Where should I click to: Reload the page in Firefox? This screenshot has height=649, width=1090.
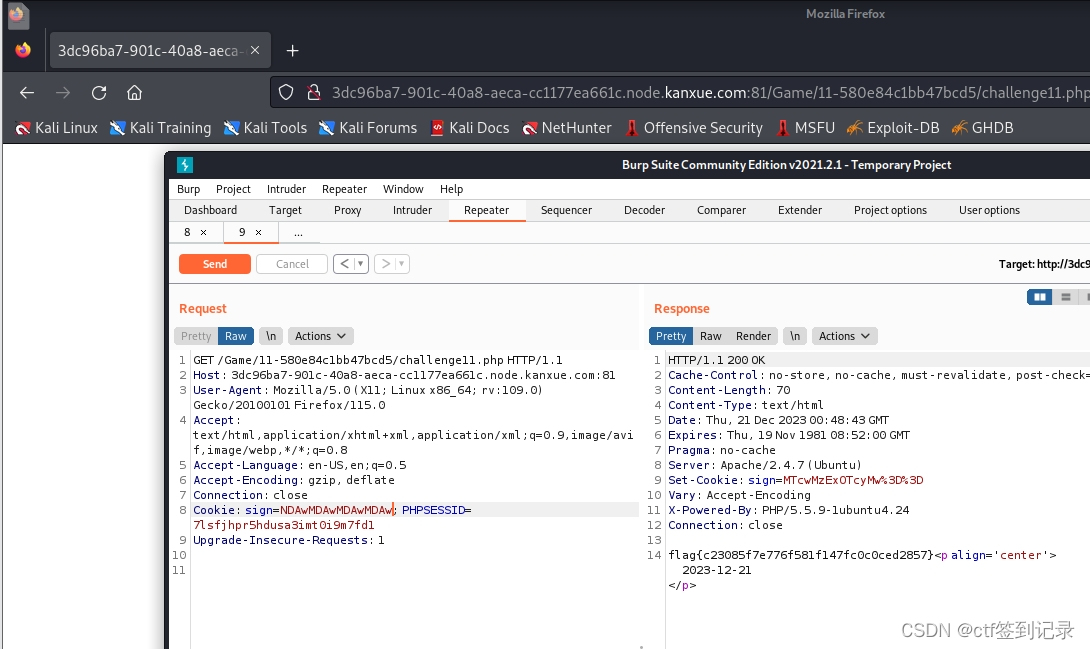[x=99, y=92]
